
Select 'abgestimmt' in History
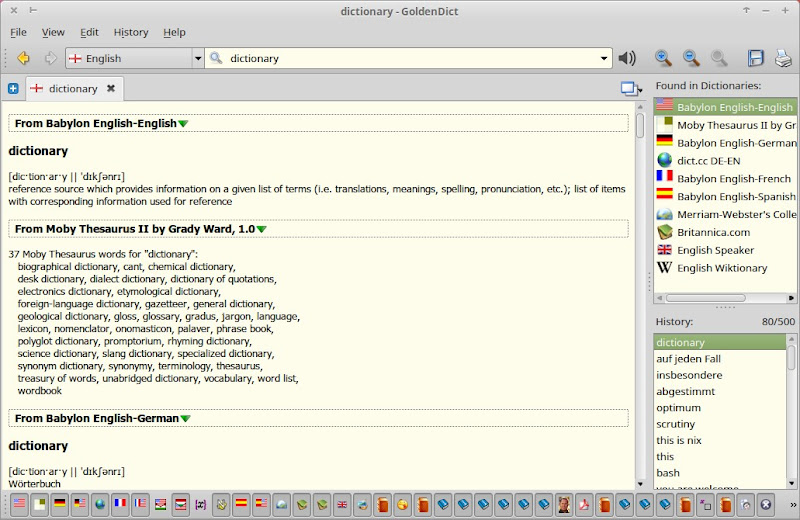pyautogui.click(x=720, y=391)
